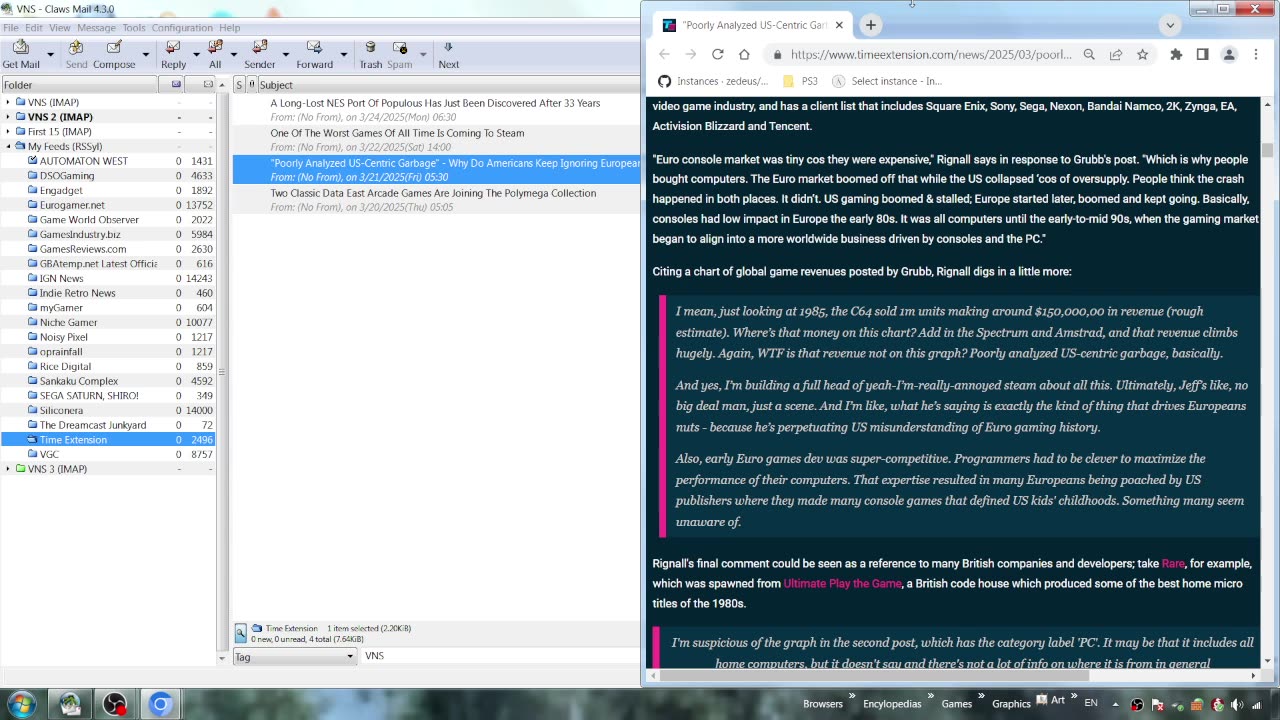Close the Time Extension article tab
Viewport: 1280px width, 720px height.
[x=839, y=25]
